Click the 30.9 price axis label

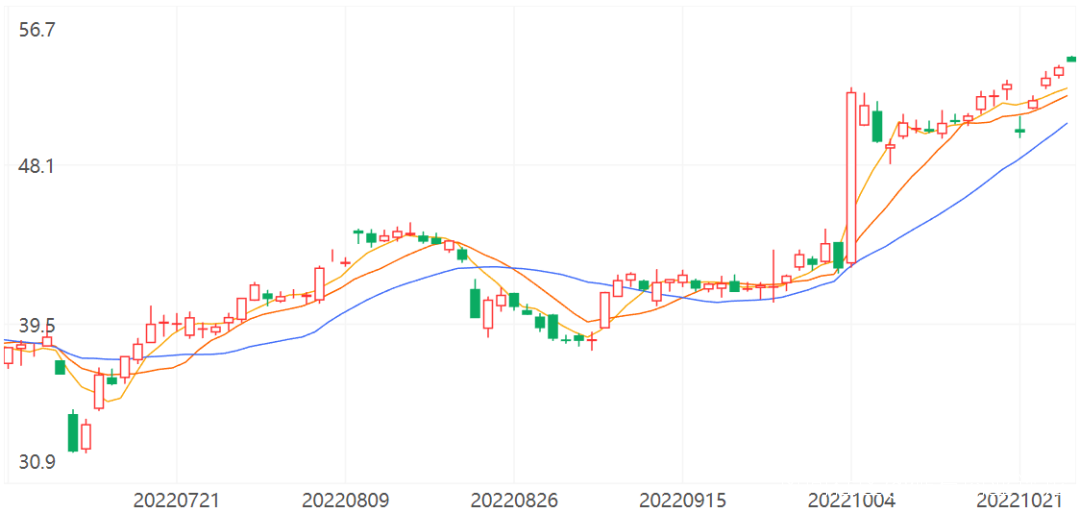pos(36,461)
